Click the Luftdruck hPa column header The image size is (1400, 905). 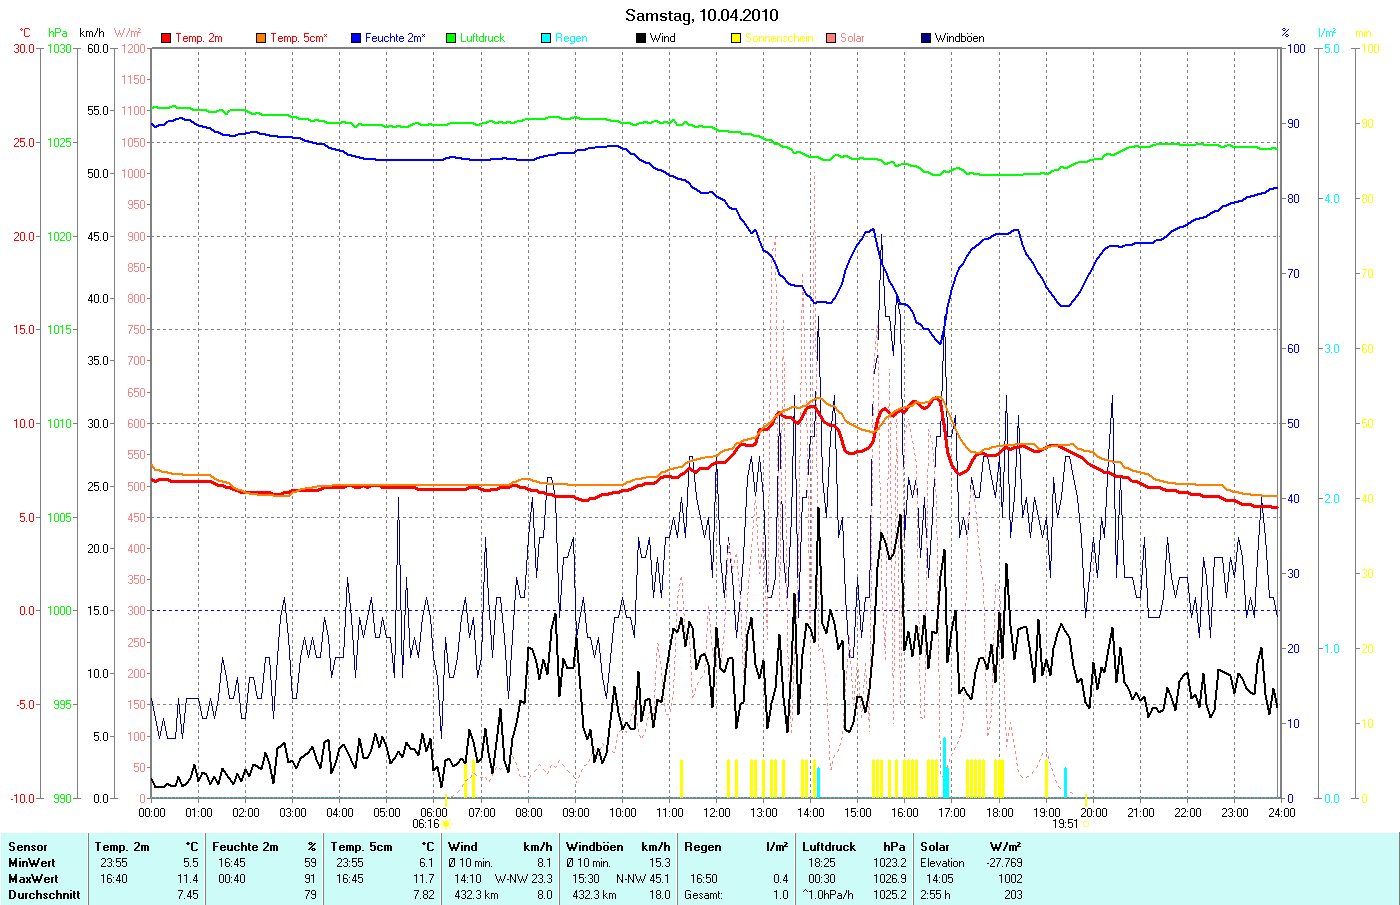click(853, 847)
